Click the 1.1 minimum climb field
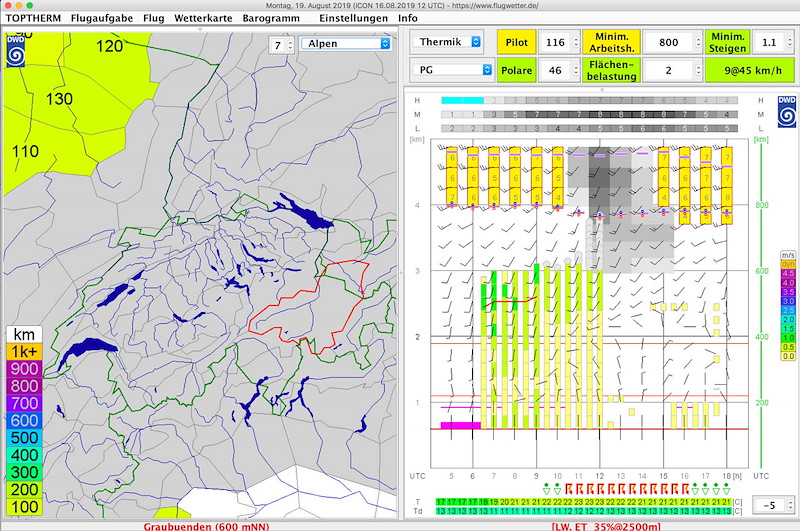Viewport: 800px width, 531px height. point(769,42)
